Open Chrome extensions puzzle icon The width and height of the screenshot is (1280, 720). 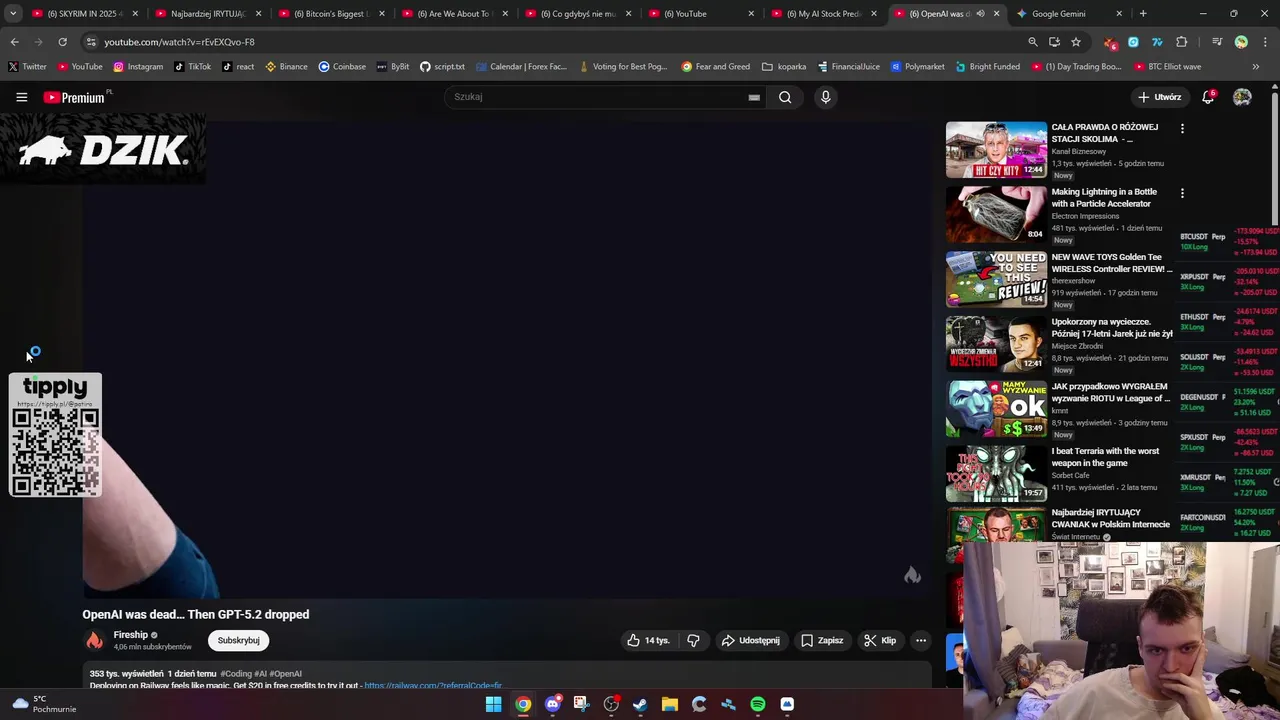click(1182, 42)
